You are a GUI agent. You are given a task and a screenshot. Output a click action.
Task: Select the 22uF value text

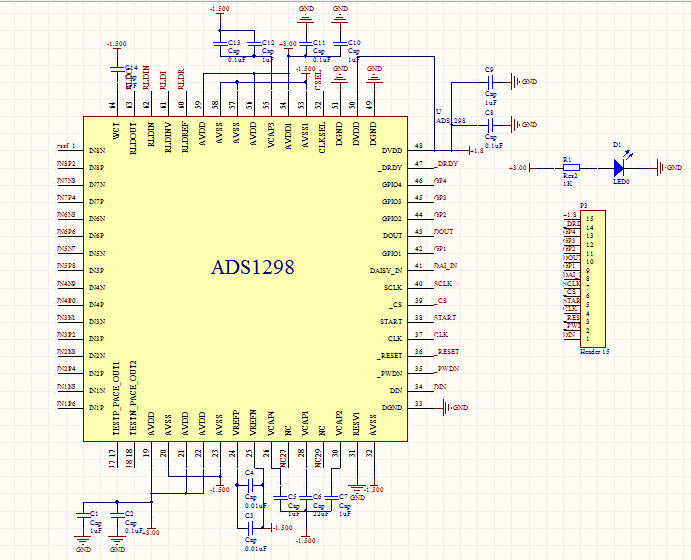point(320,514)
